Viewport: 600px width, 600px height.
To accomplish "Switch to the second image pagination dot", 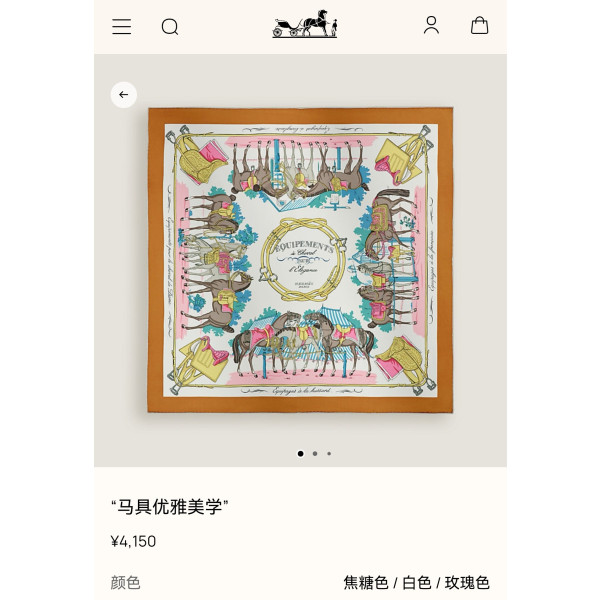I will tap(315, 453).
